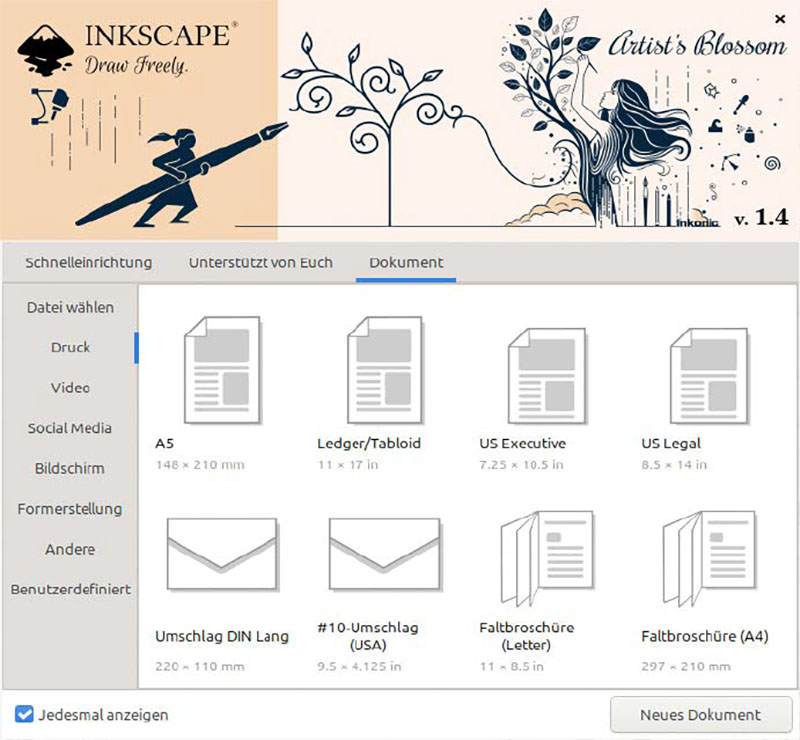Switch to the Schnelleinrichtung tab
800x740 pixels.
pos(89,262)
